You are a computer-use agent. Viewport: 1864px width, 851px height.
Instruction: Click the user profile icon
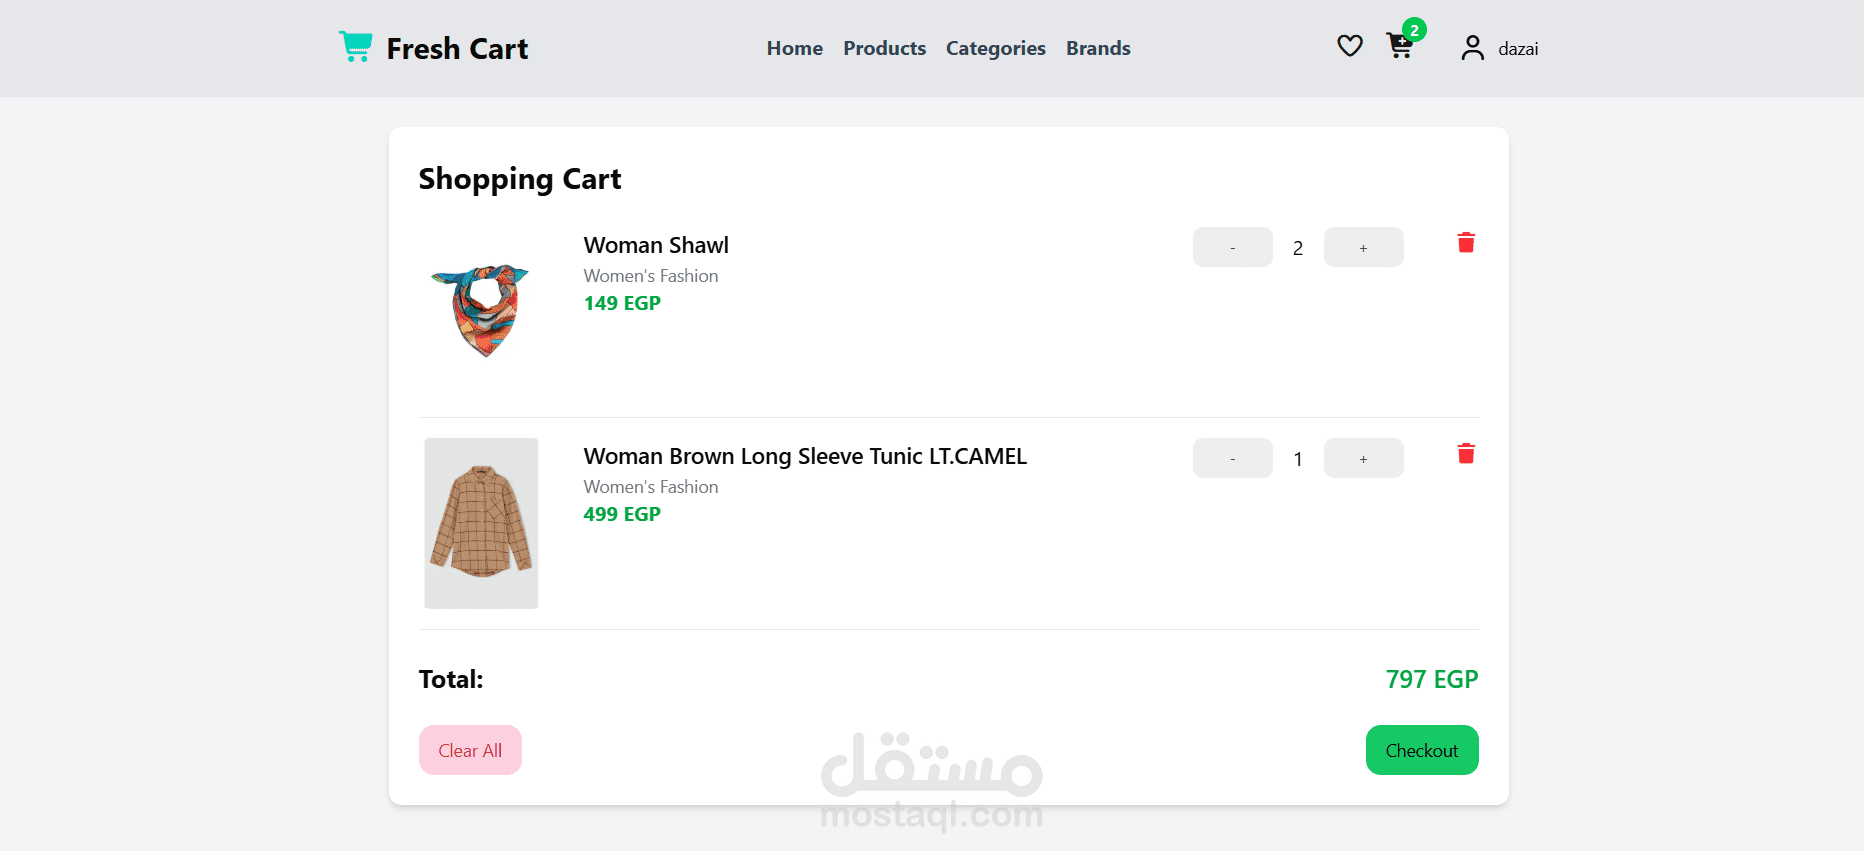pyautogui.click(x=1472, y=48)
